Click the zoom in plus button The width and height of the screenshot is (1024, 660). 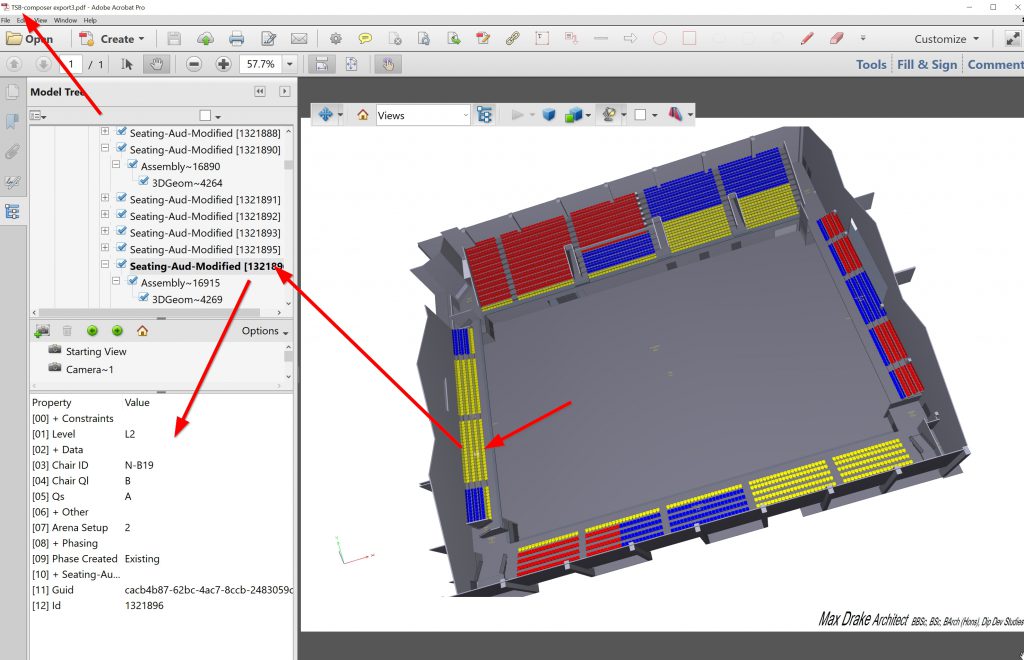coord(223,64)
